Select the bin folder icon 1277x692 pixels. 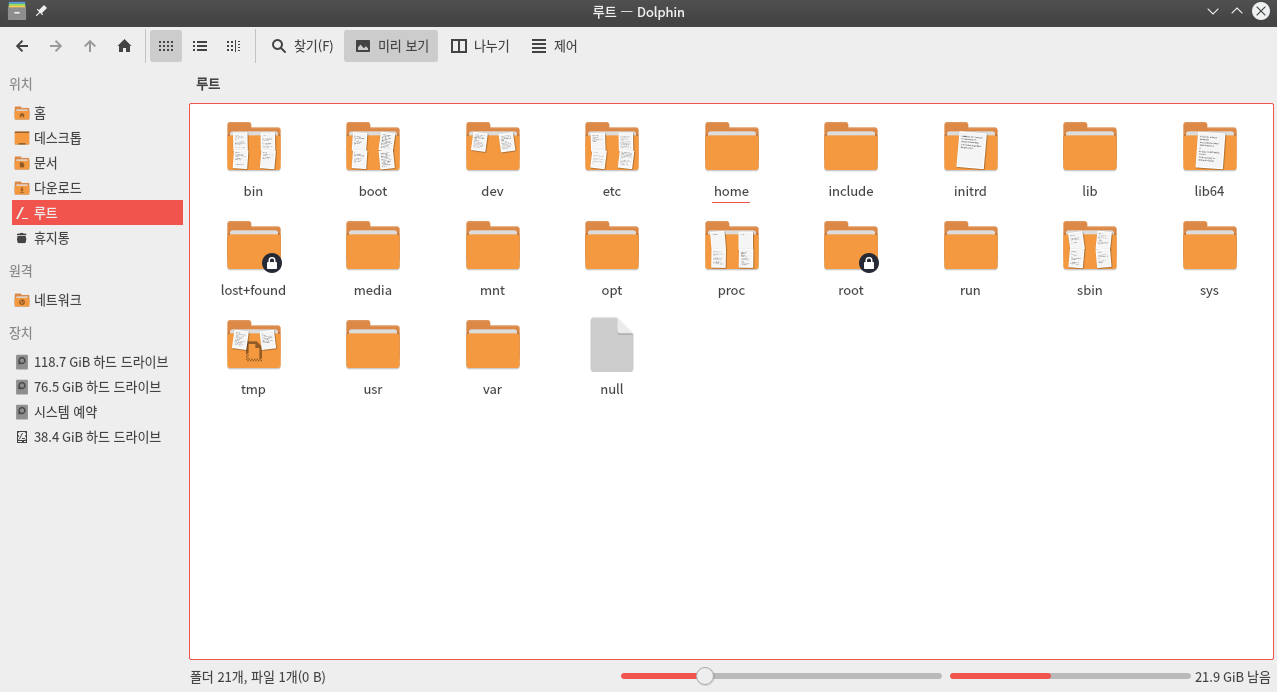(253, 147)
